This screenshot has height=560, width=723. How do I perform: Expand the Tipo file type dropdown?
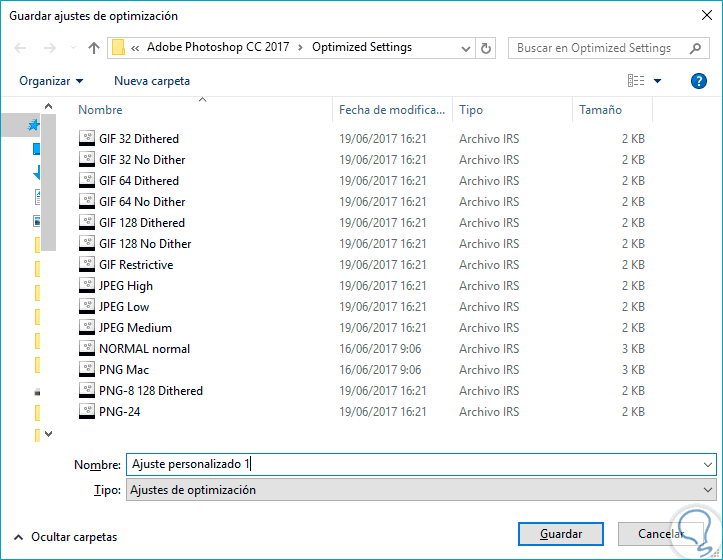[708, 490]
